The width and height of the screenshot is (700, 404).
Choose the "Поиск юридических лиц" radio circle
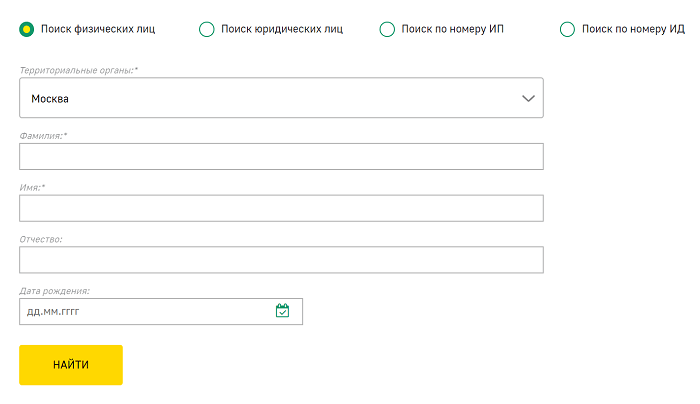[207, 29]
